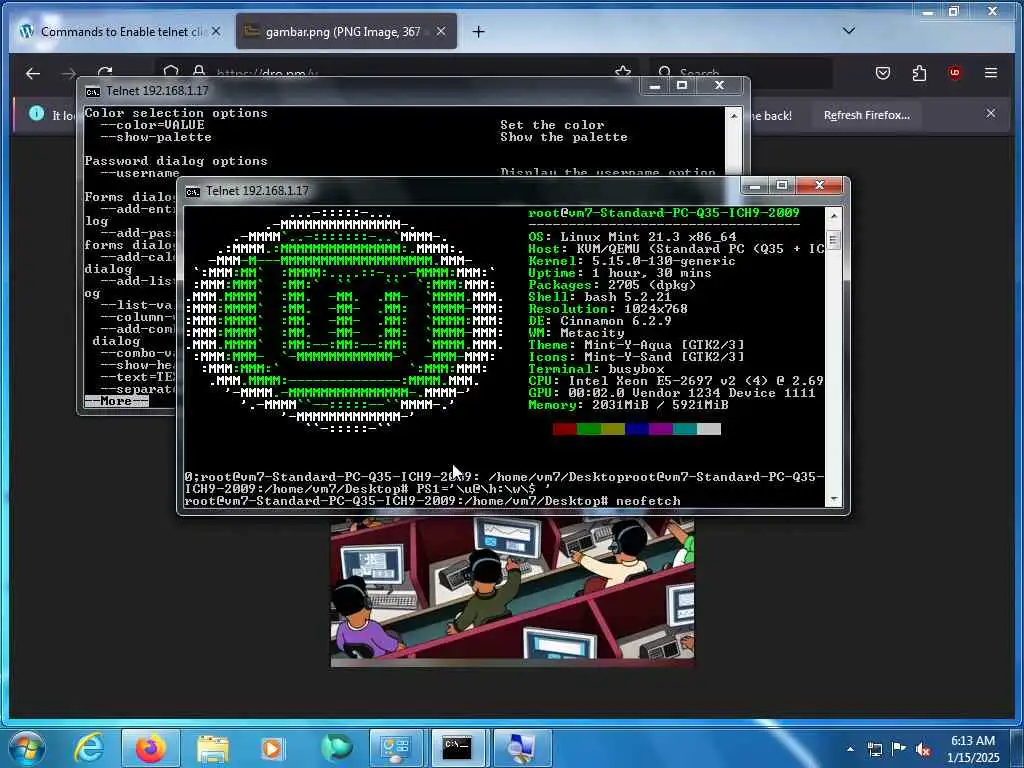Open Action Center flag icon

899,749
